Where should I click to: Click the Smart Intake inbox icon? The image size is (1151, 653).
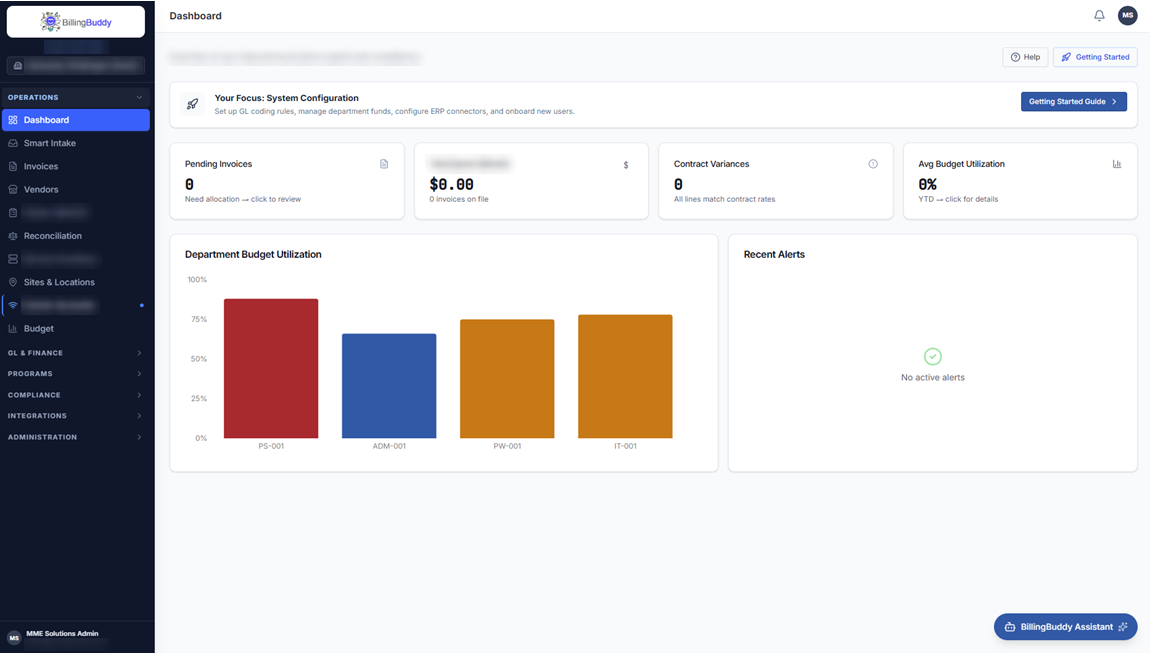(x=12, y=143)
